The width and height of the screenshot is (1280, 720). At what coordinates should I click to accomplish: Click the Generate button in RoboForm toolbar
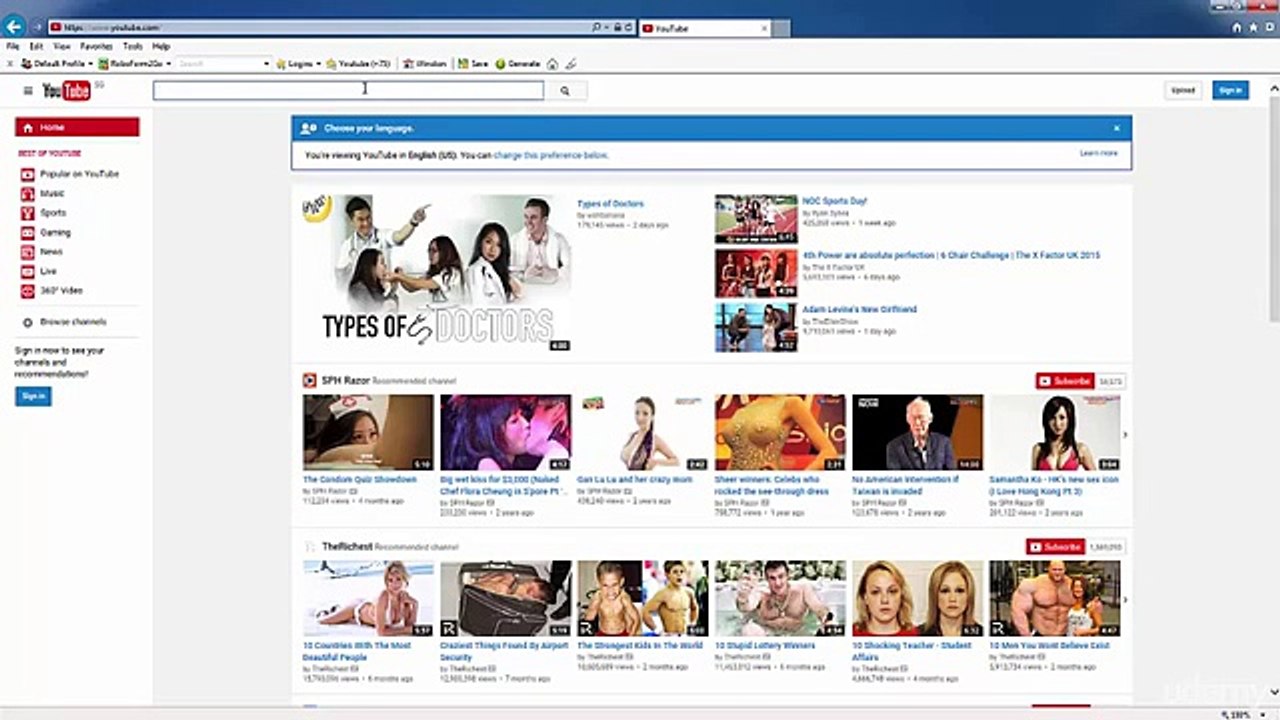[518, 64]
